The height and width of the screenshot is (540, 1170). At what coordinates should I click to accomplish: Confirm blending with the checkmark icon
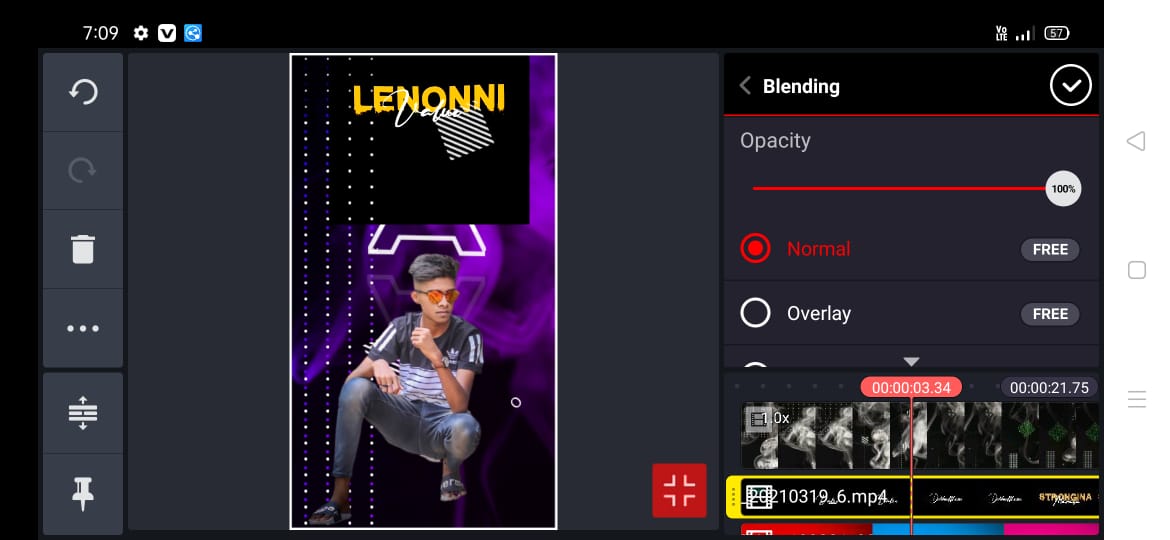click(1071, 86)
